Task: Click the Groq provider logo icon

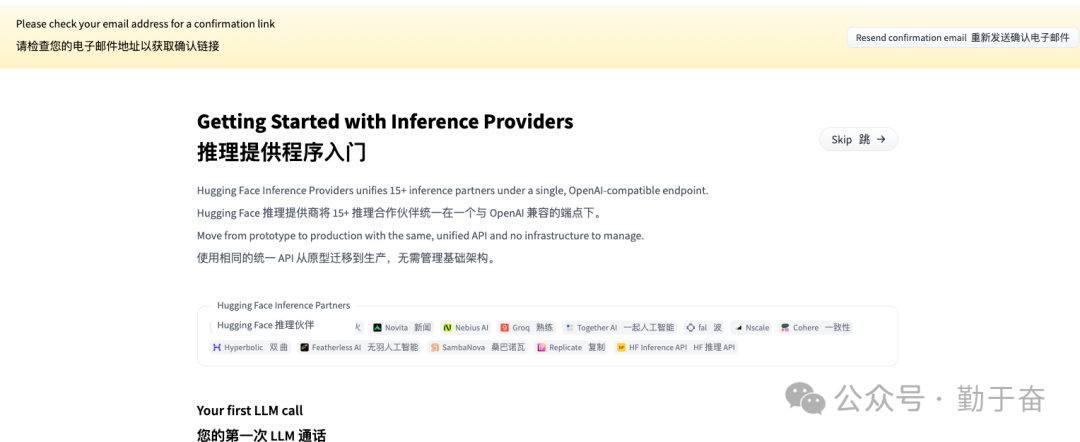Action: 504,328
